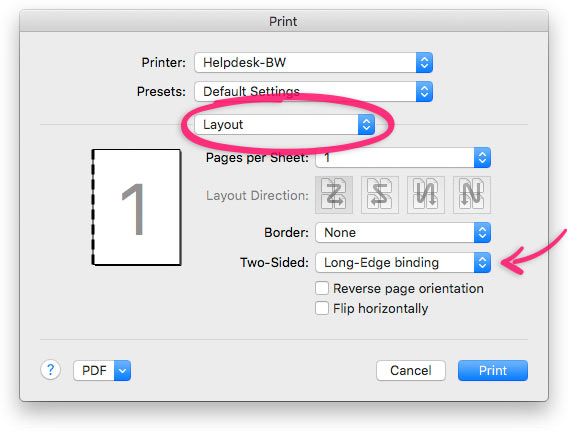Open the Helpdesk-BW printer selector

click(x=313, y=63)
